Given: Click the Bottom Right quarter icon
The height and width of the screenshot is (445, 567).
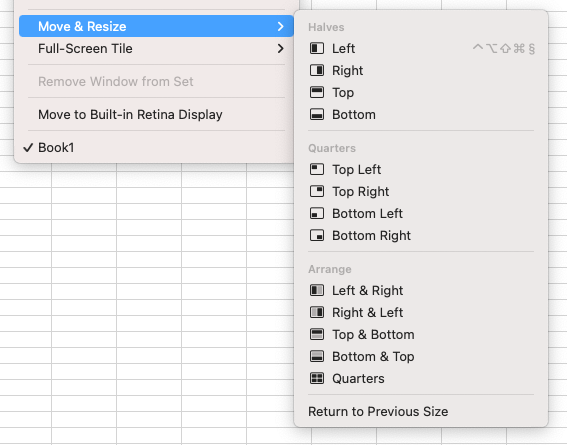Looking at the screenshot, I should click(317, 235).
